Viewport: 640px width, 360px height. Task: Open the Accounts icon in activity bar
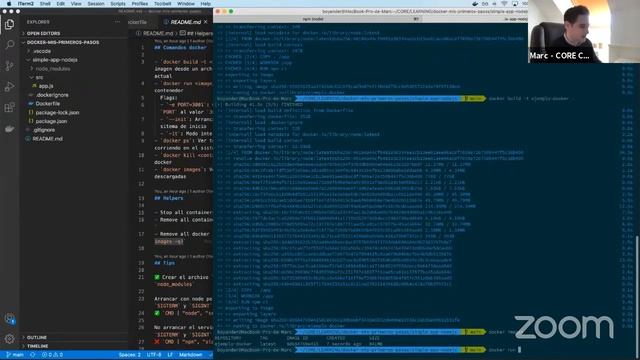[9, 319]
